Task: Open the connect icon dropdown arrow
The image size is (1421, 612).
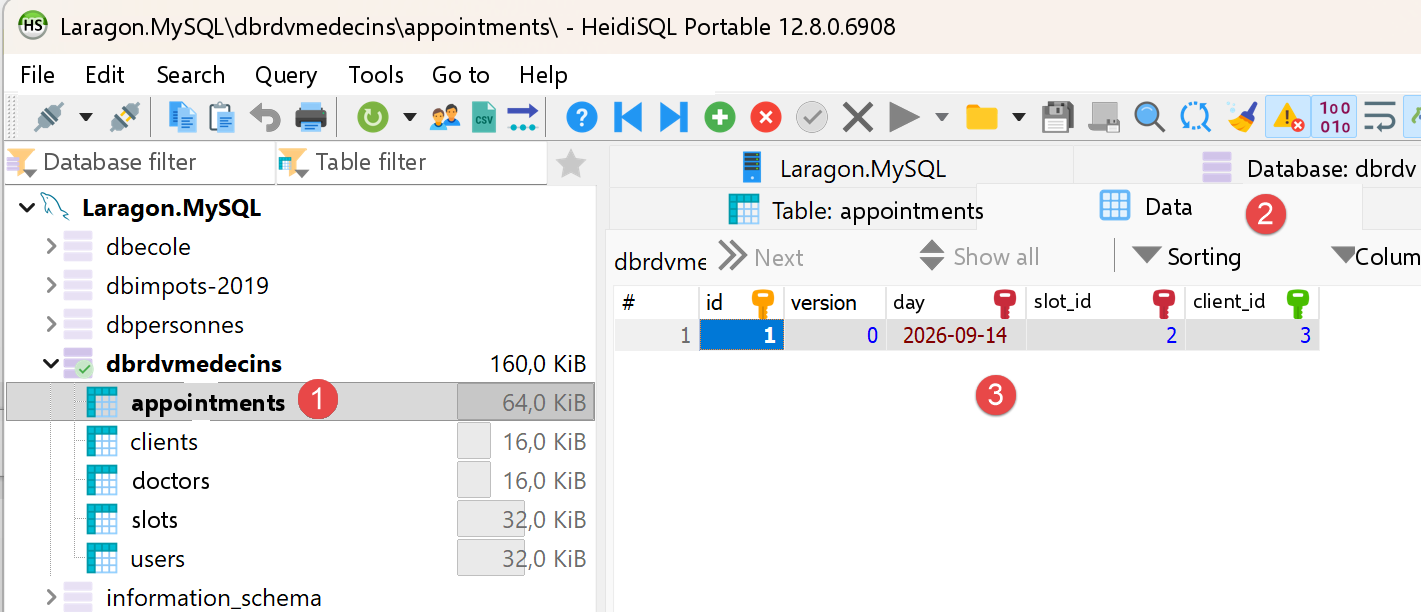Action: [x=86, y=118]
